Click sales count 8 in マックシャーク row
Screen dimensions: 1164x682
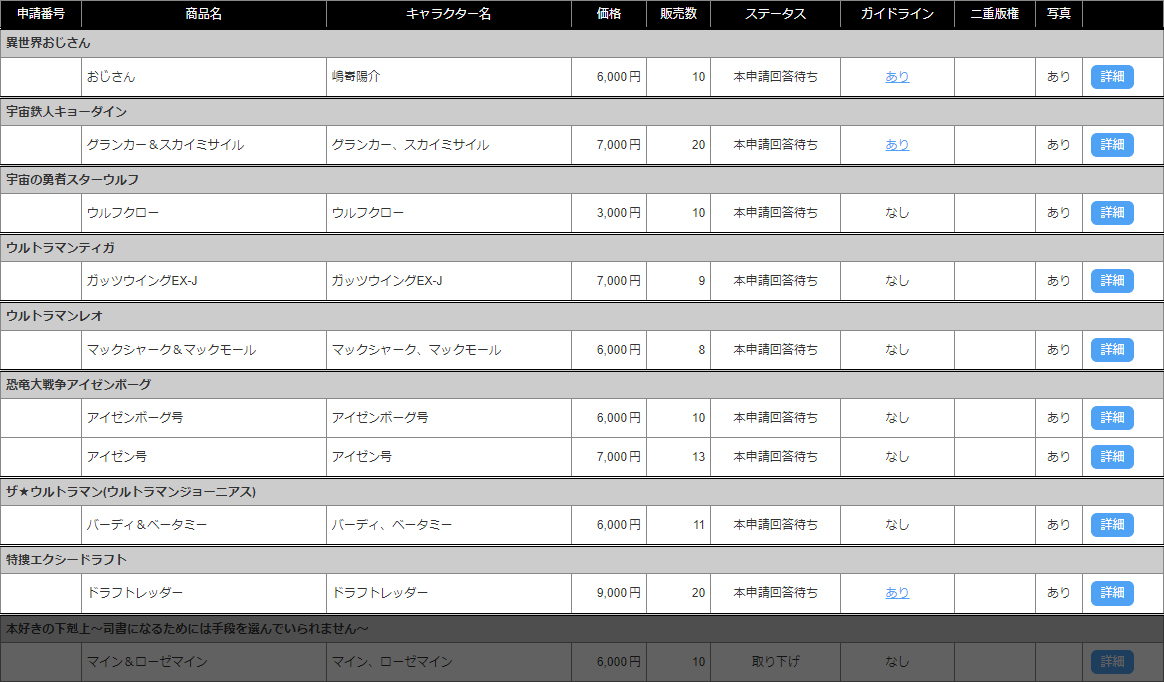click(x=701, y=350)
